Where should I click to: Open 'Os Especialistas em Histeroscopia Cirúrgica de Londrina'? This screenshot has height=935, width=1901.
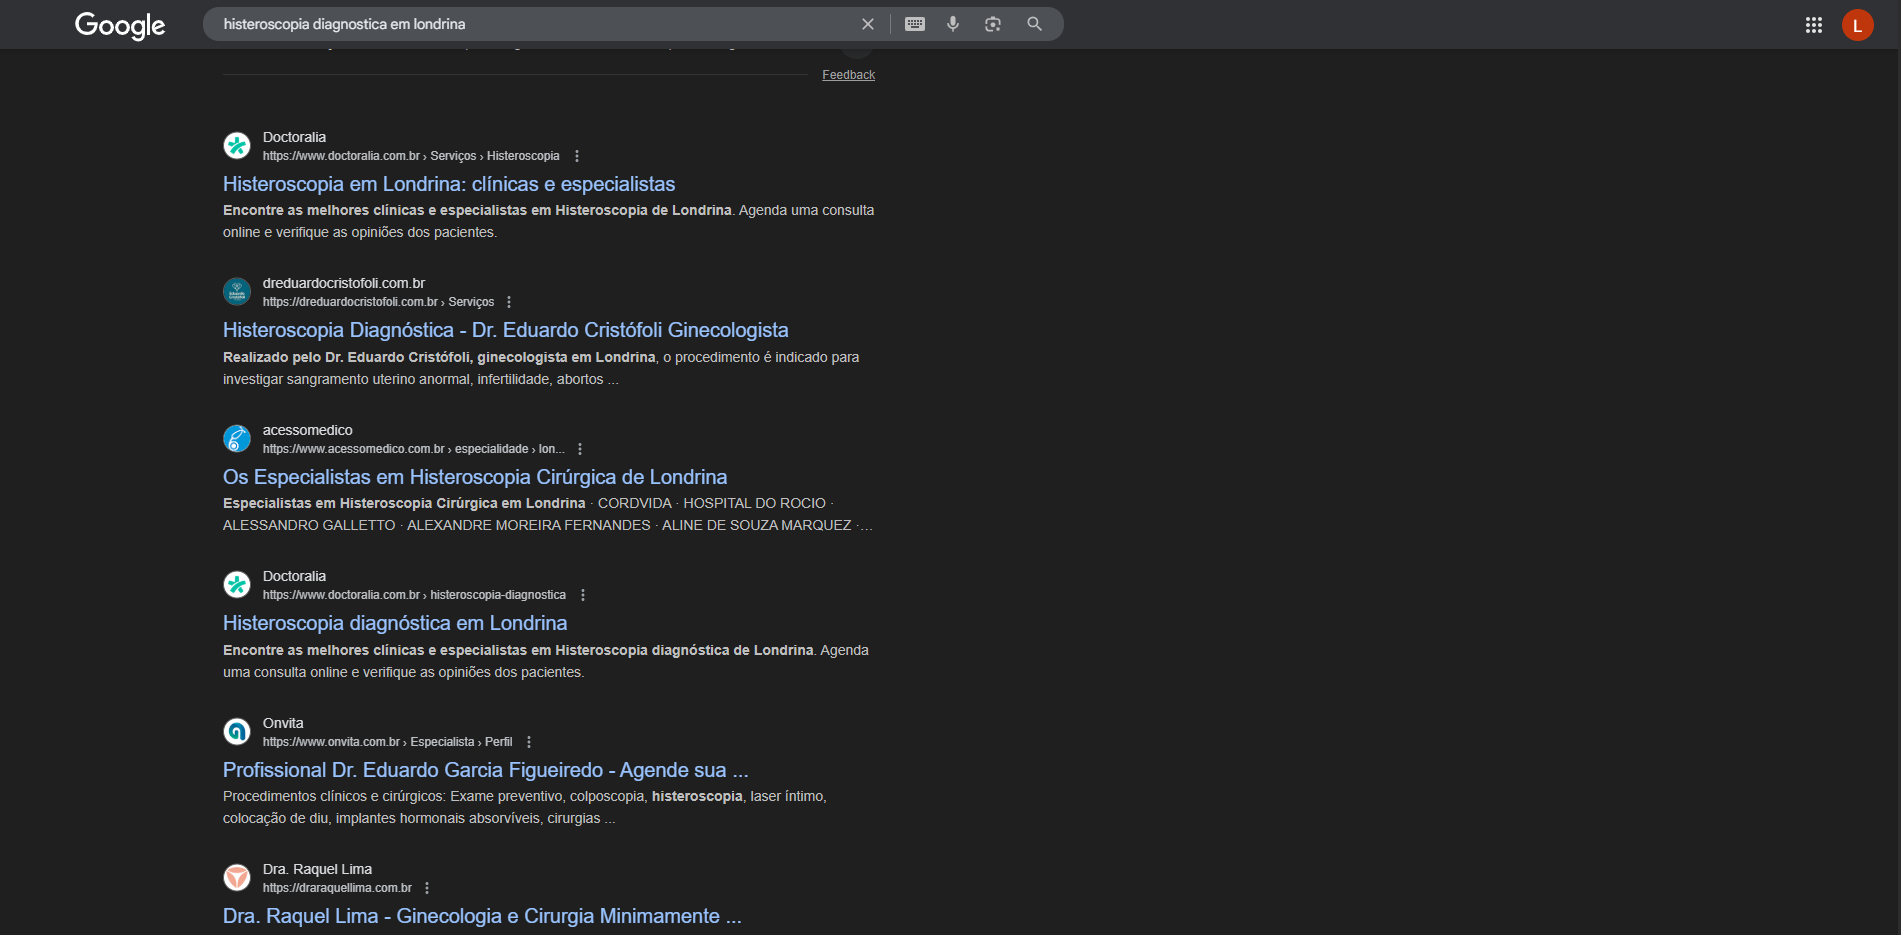(x=475, y=477)
